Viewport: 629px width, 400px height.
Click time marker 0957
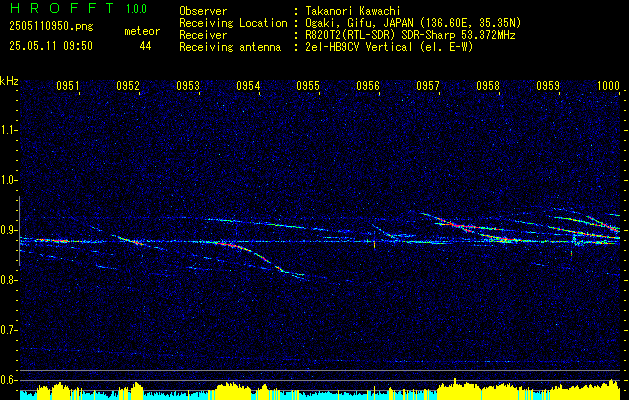click(x=428, y=85)
